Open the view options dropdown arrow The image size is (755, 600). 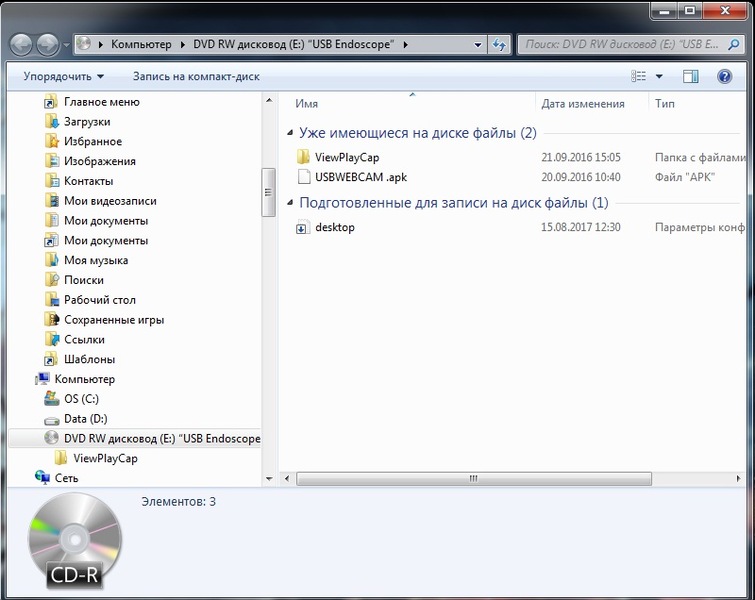659,76
